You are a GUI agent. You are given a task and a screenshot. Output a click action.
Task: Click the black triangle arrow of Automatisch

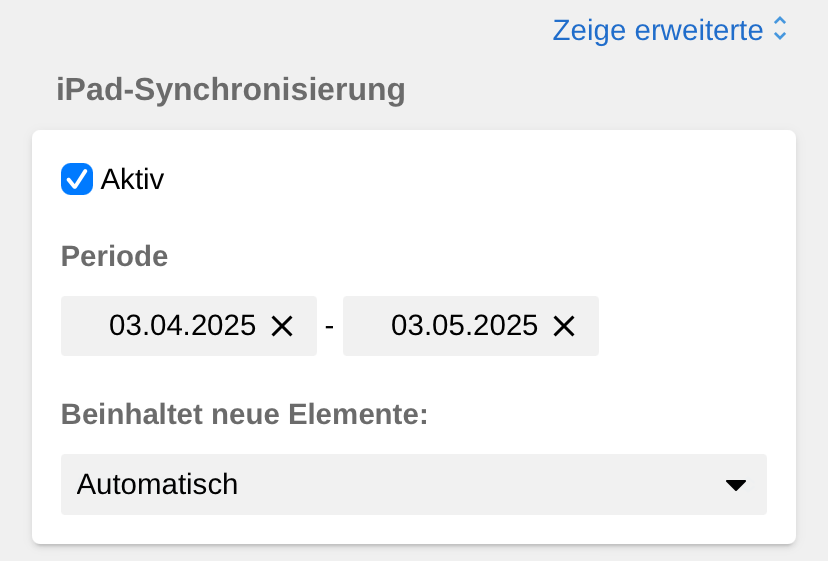click(x=736, y=485)
